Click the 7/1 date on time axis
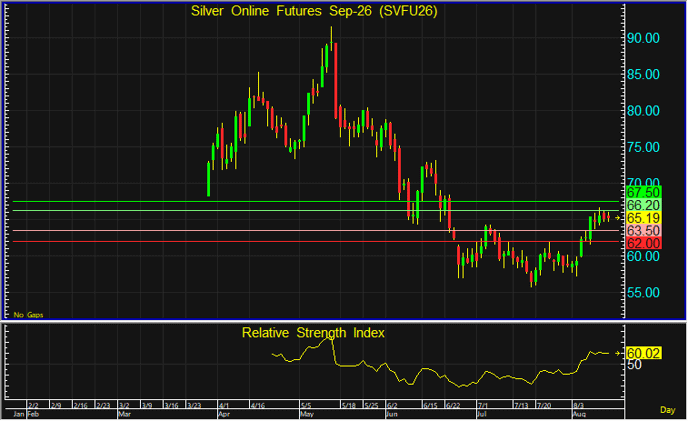 [x=483, y=405]
